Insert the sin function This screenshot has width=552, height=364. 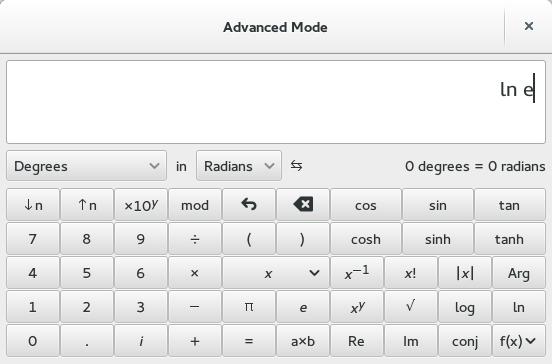(438, 205)
